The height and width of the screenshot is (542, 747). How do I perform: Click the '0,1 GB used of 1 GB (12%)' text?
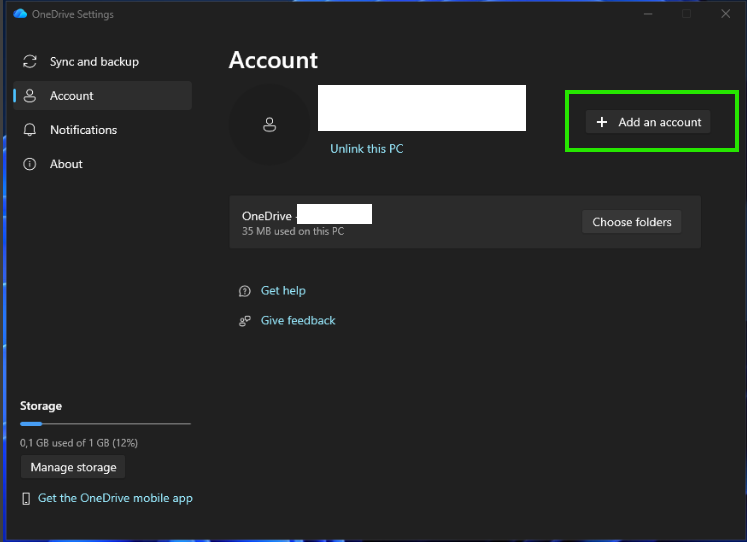79,443
